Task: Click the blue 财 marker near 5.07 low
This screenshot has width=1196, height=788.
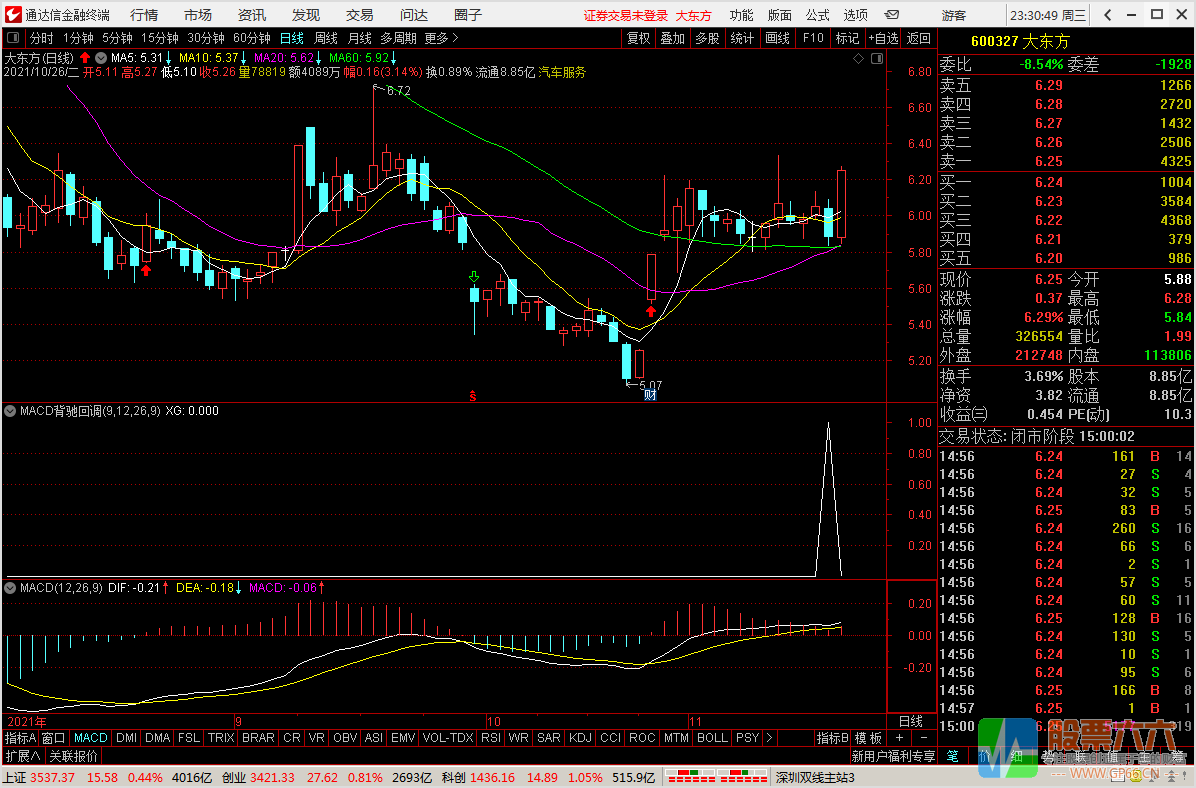Action: (650, 394)
